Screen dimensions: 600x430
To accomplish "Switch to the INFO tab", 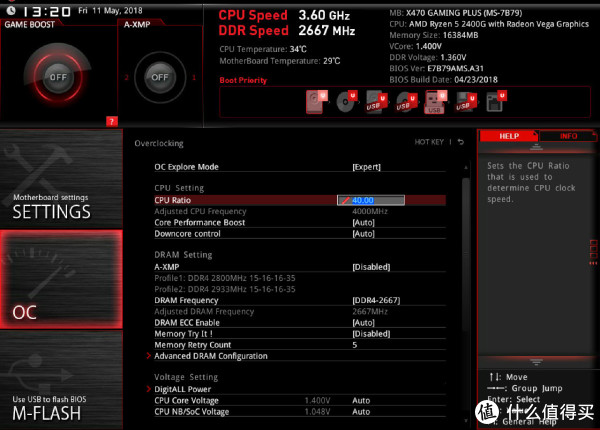I will pos(568,136).
